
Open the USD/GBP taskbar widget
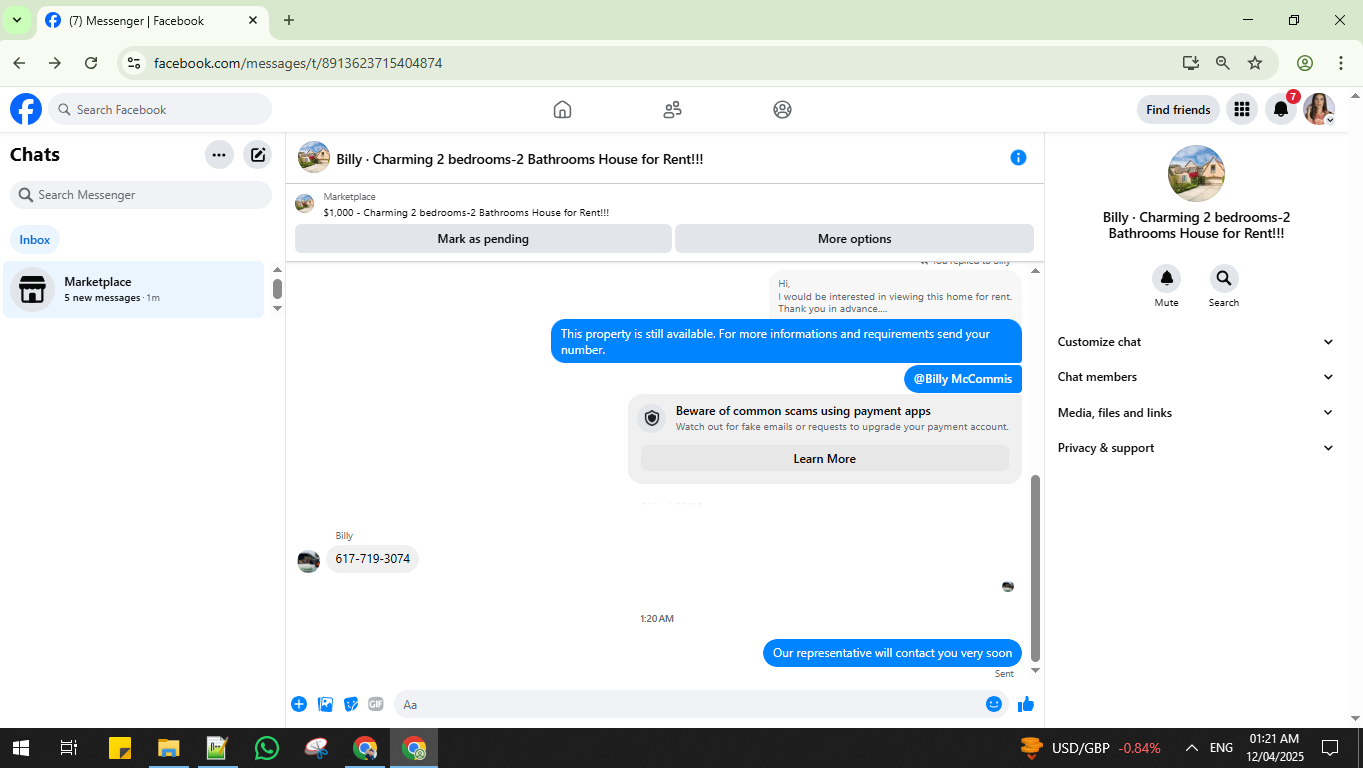pos(1090,748)
